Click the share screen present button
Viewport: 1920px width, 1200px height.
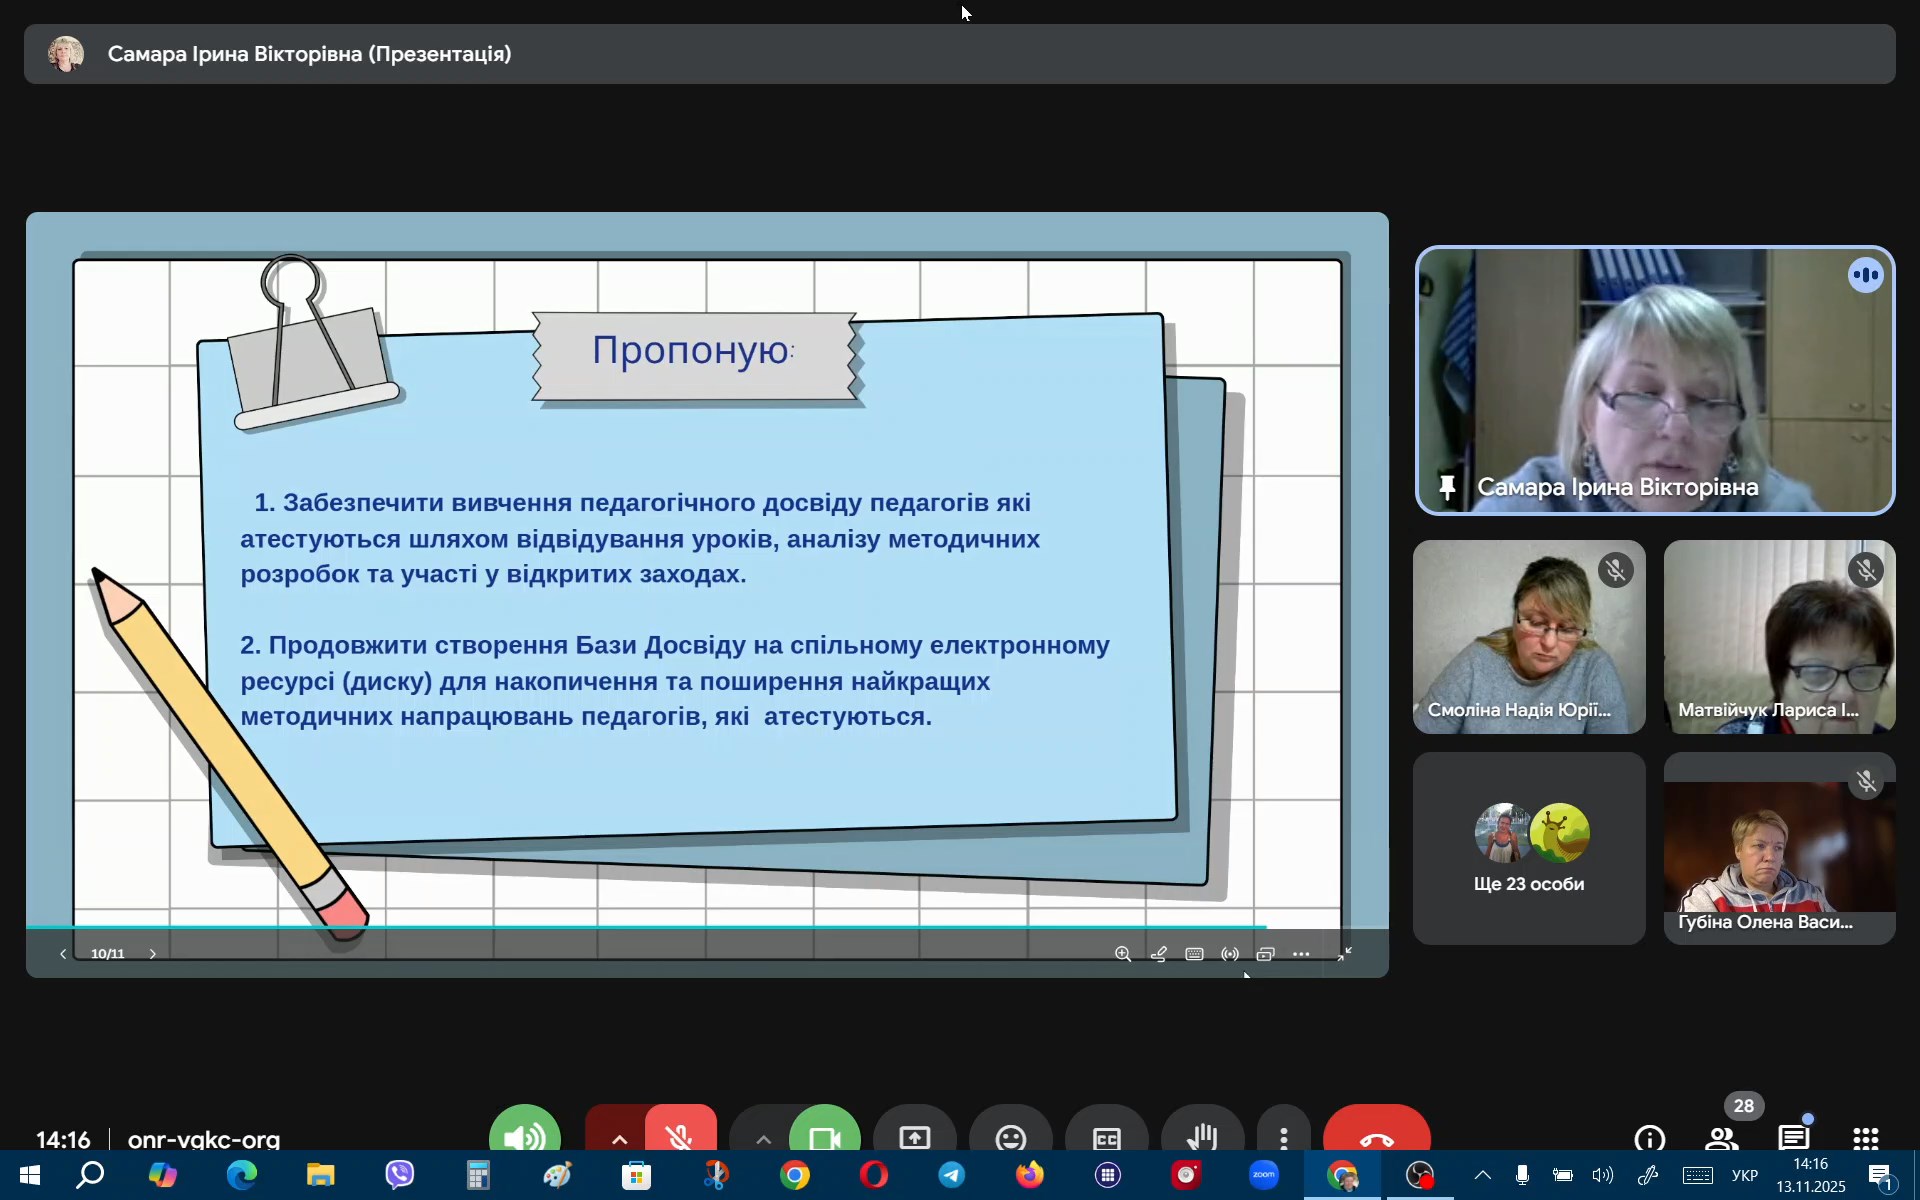[914, 1135]
